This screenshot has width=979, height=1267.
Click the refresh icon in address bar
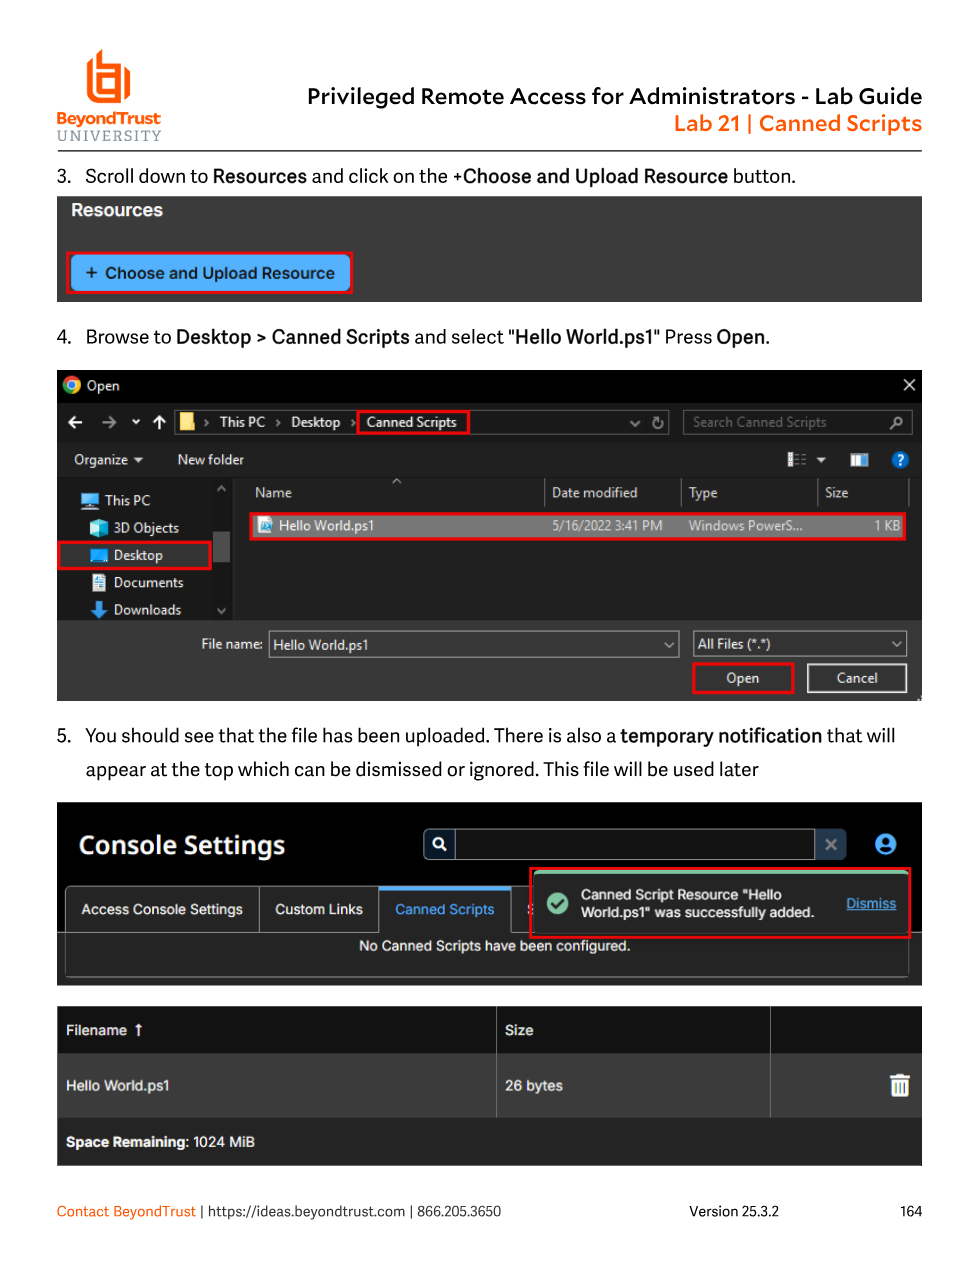(658, 423)
